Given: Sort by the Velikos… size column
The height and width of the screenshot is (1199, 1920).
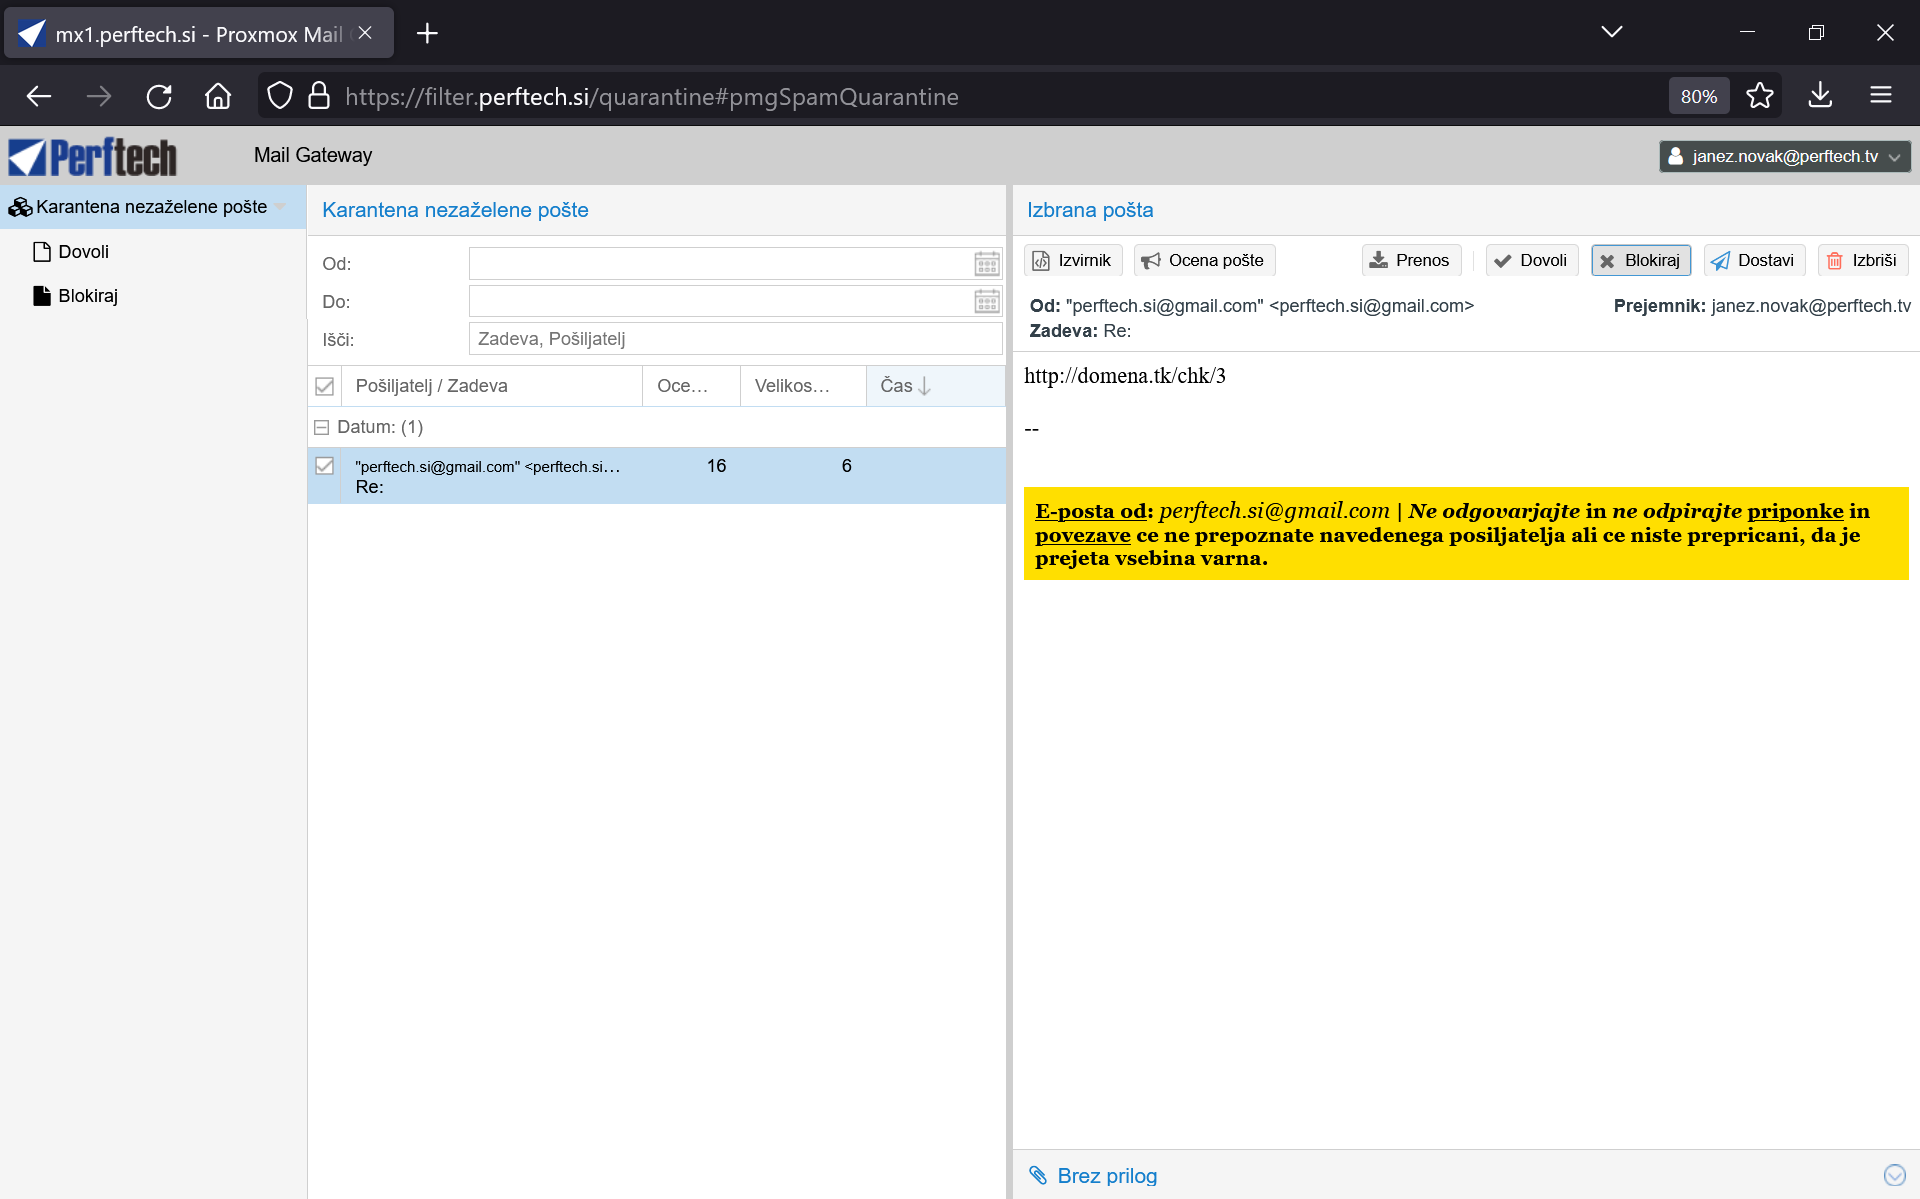Looking at the screenshot, I should [803, 386].
